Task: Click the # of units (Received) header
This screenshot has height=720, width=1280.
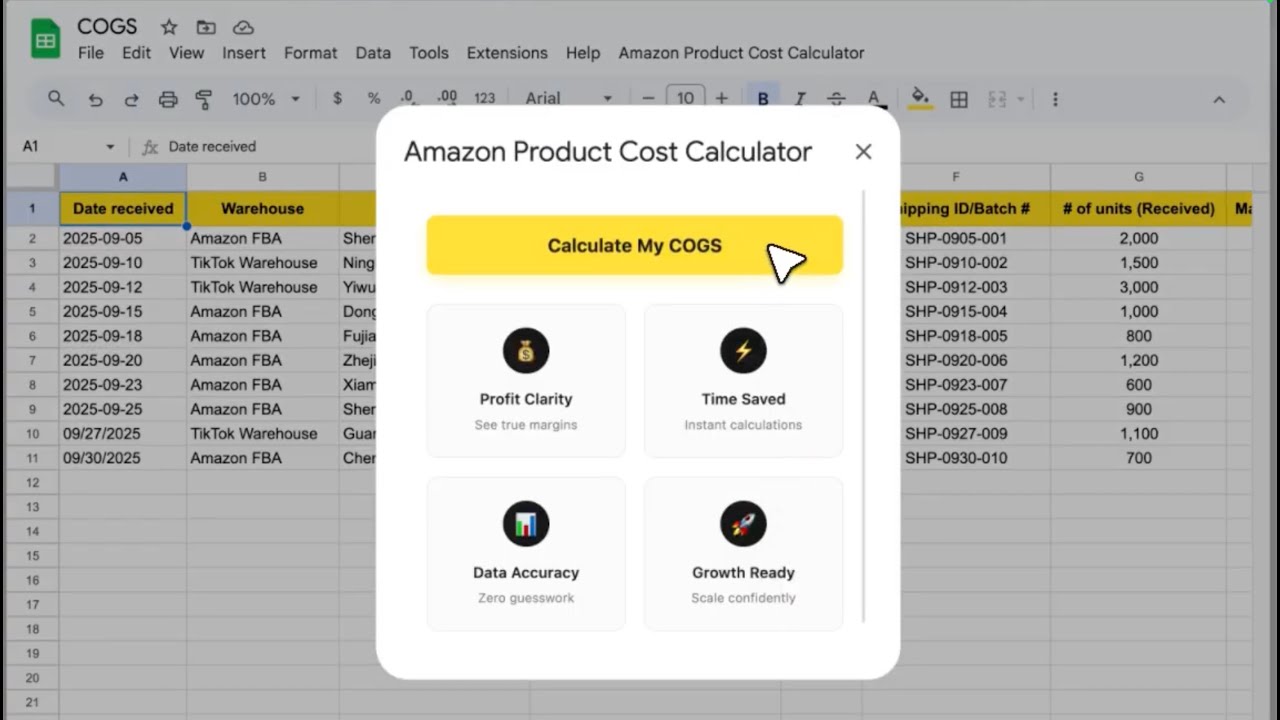Action: point(1139,209)
